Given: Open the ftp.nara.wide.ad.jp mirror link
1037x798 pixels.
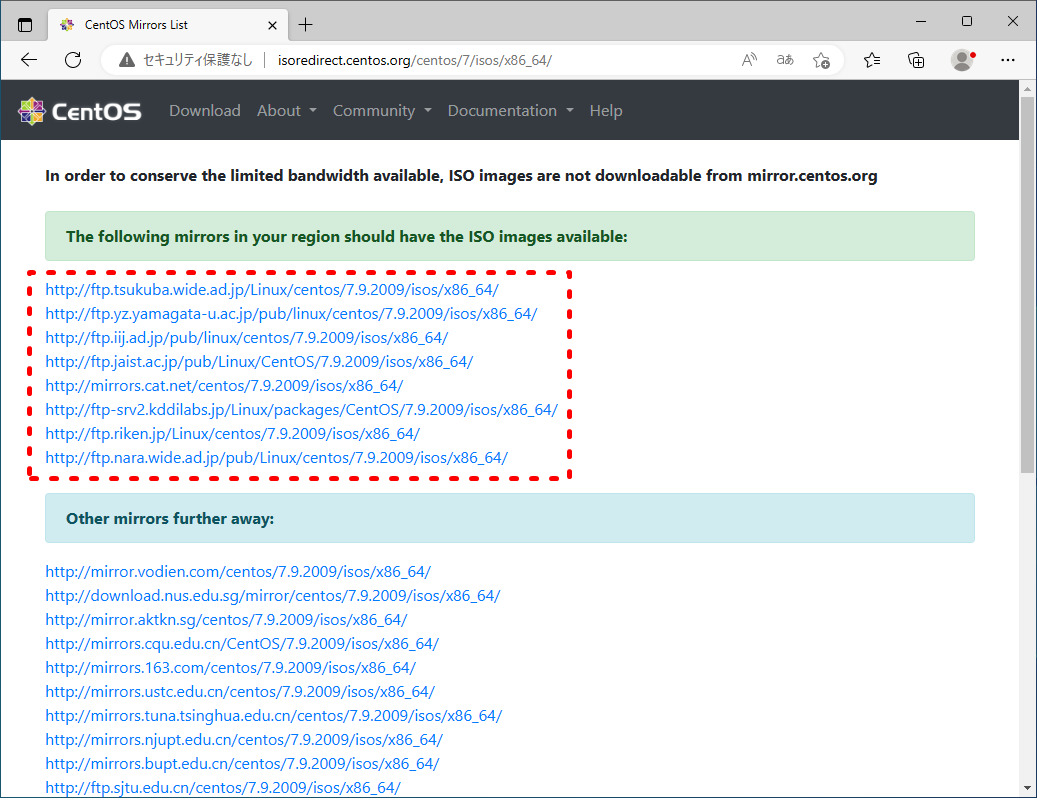Looking at the screenshot, I should click(x=276, y=458).
